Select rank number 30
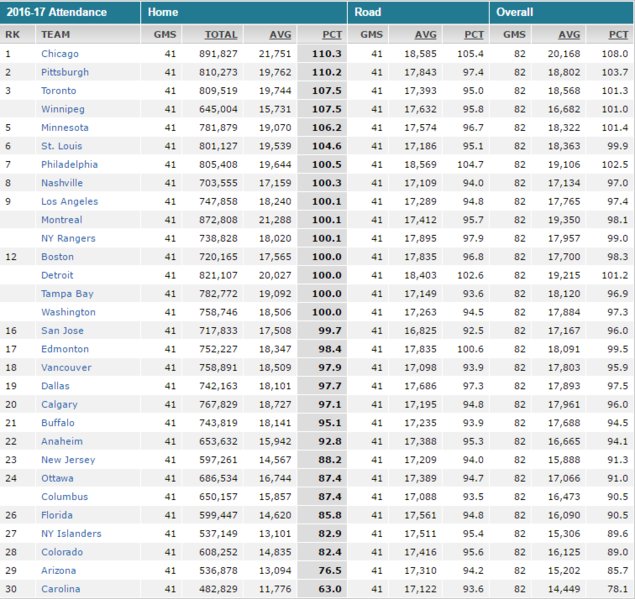This screenshot has height=599, width=635. click(x=11, y=589)
